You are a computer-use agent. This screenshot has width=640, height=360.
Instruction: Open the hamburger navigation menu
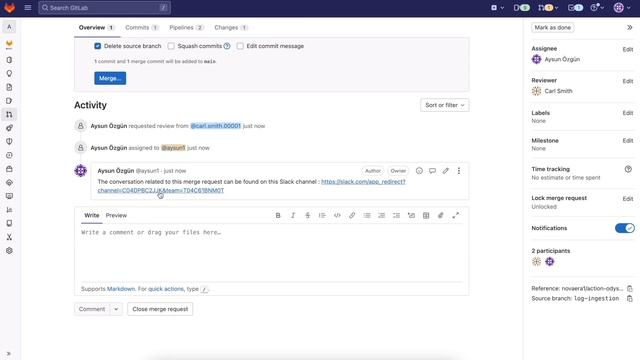pos(28,7)
